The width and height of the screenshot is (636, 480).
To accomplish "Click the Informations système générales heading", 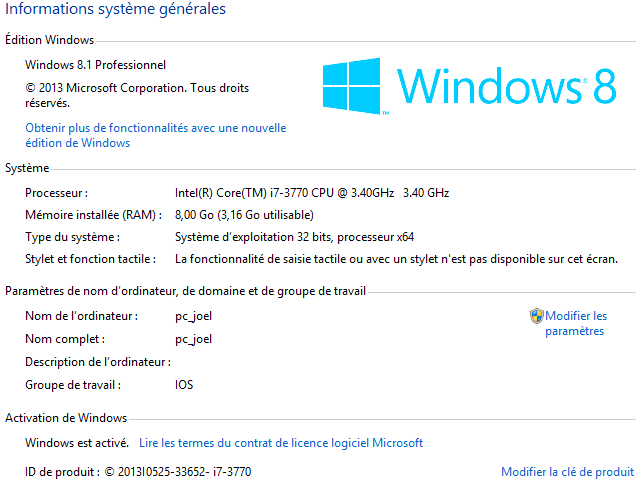I will coord(115,9).
